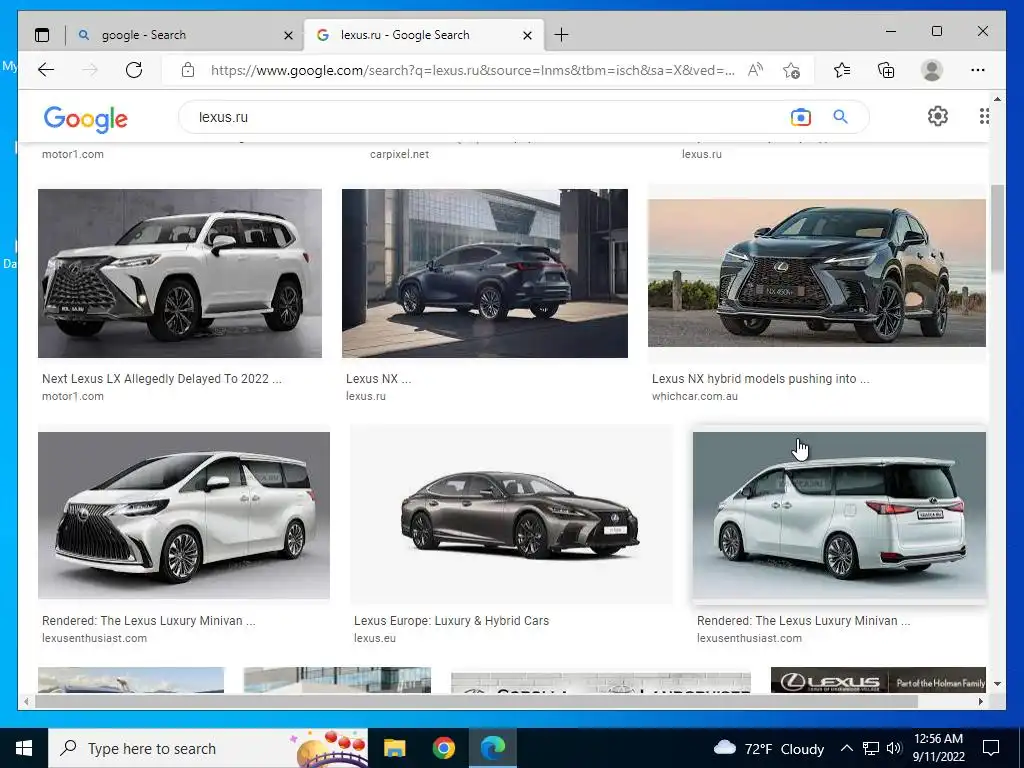
Task: Open the Windows Start menu
Action: (24, 748)
